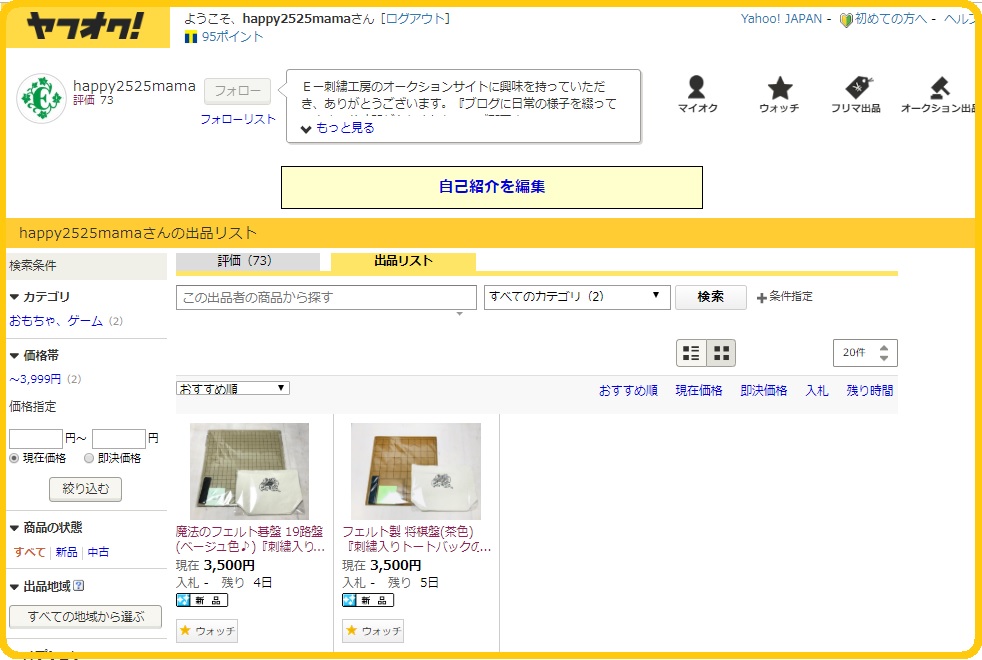Click the beginner mark icon near 初めての方へ
Viewport: 982px width, 660px height.
click(x=846, y=20)
